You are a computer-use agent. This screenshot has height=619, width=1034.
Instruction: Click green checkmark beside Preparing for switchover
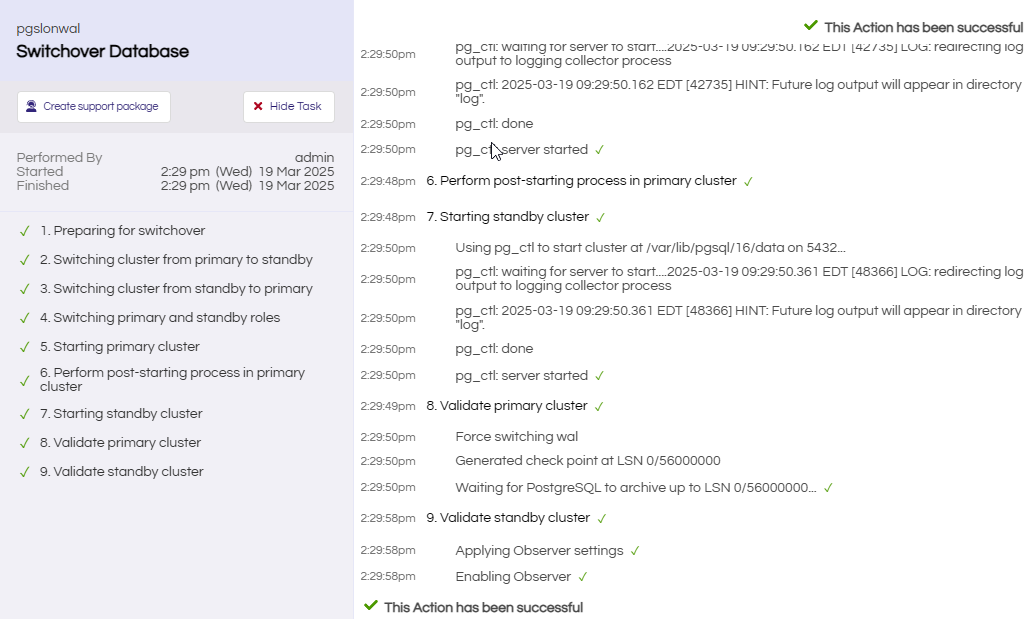tap(24, 231)
